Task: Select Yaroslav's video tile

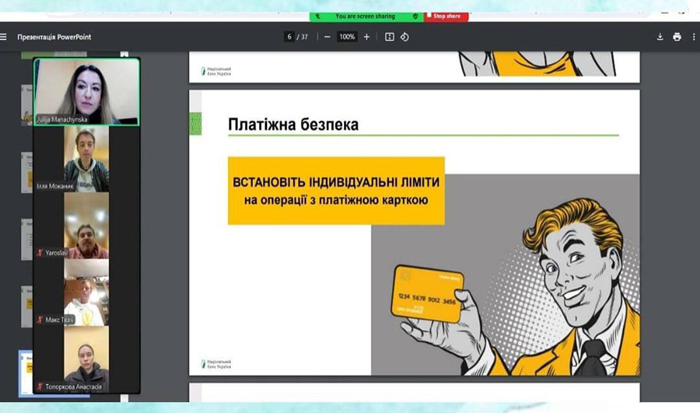Action: point(86,225)
